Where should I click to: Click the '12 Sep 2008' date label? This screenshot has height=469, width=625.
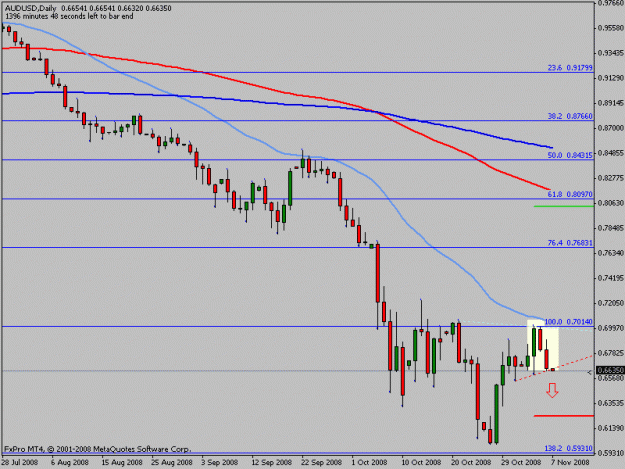point(271,462)
